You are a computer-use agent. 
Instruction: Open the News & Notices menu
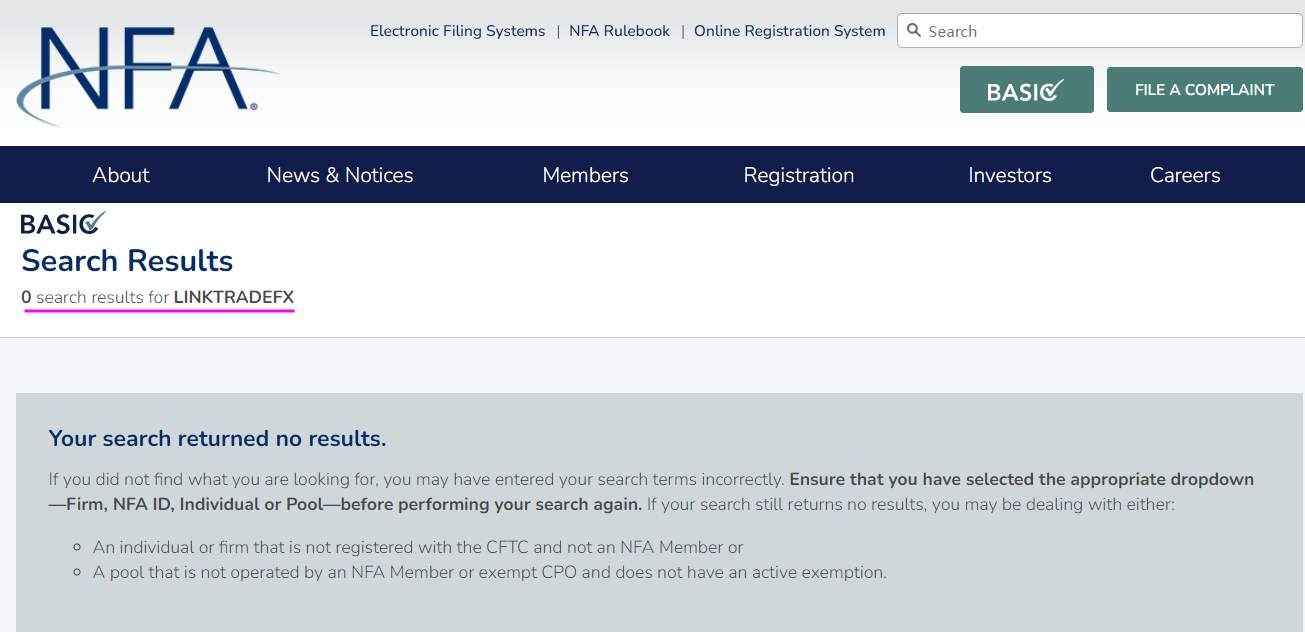(340, 175)
